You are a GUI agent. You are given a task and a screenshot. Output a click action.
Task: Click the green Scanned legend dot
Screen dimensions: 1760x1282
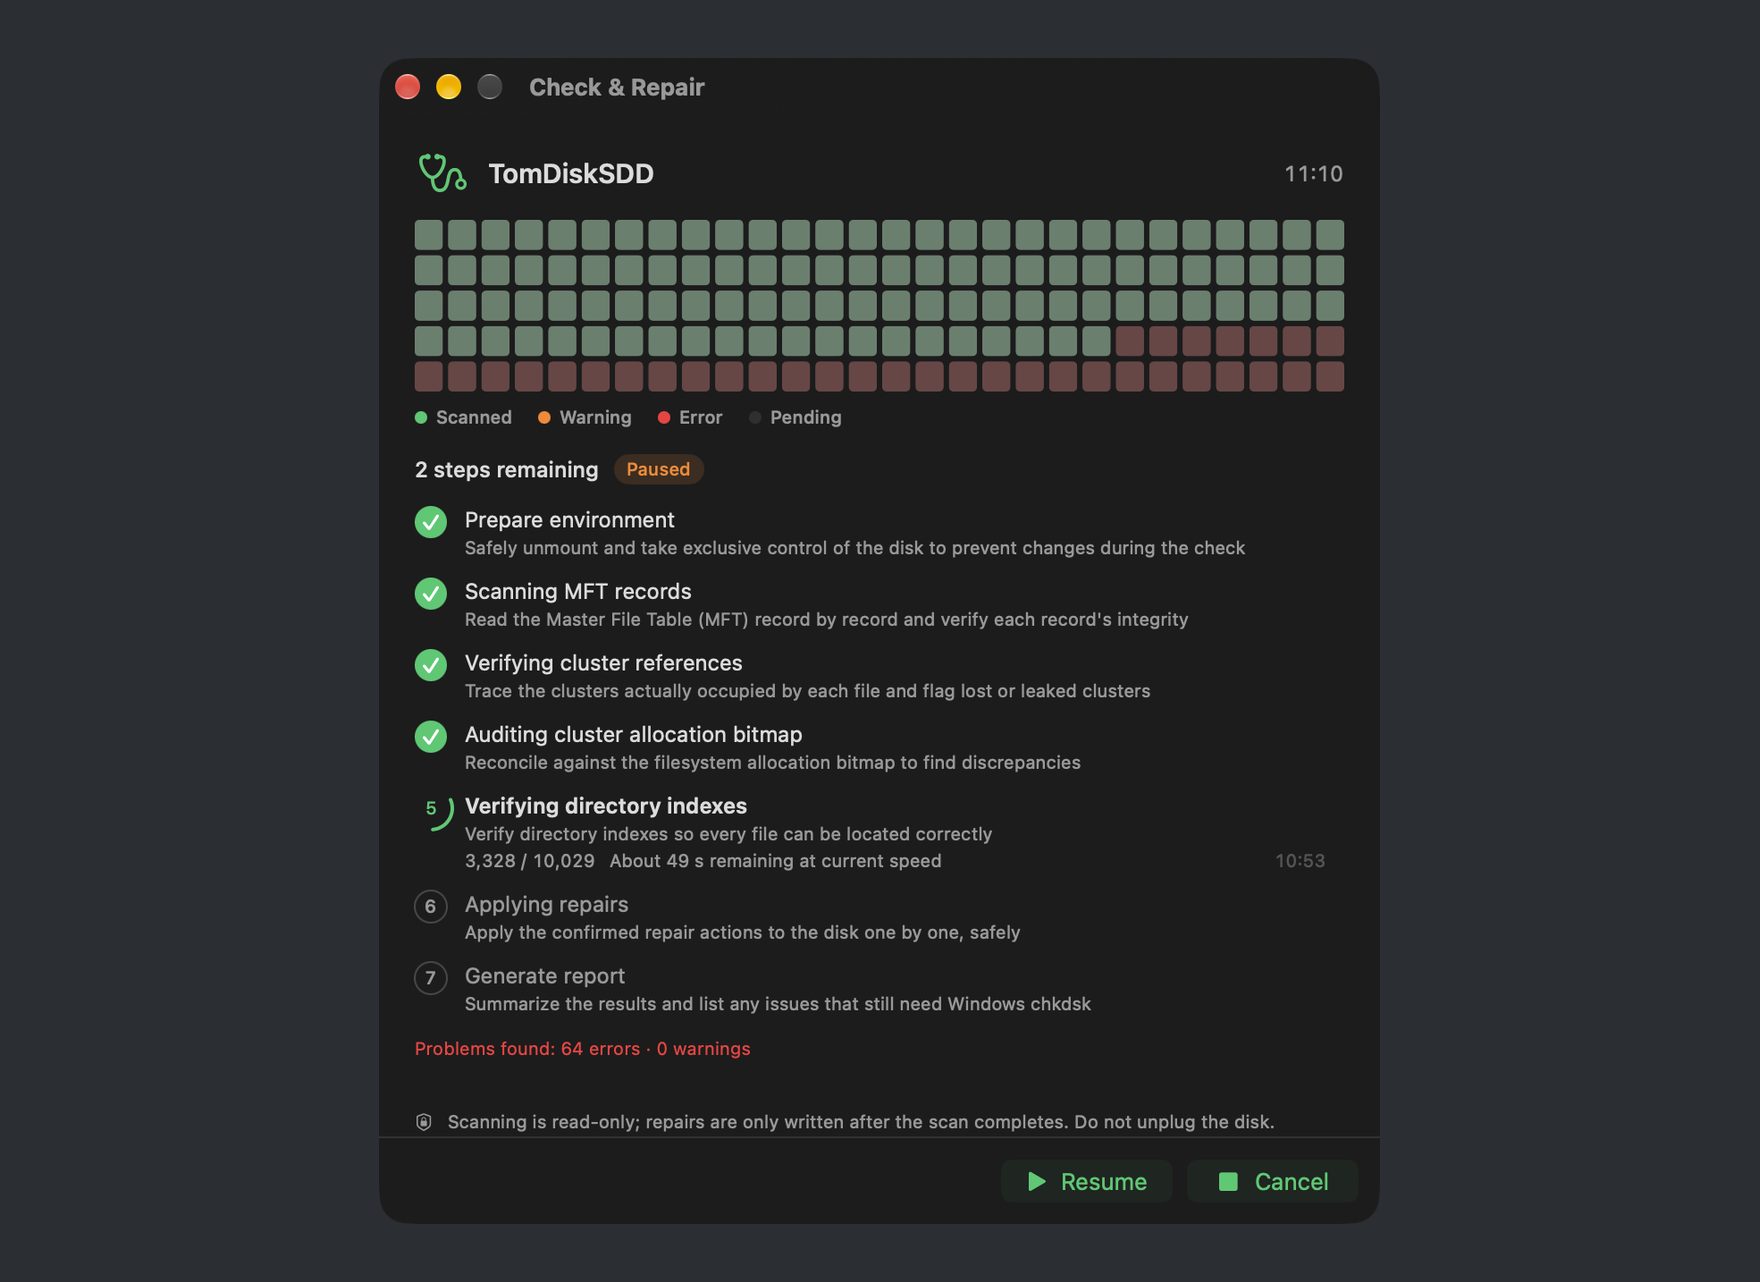tap(421, 418)
